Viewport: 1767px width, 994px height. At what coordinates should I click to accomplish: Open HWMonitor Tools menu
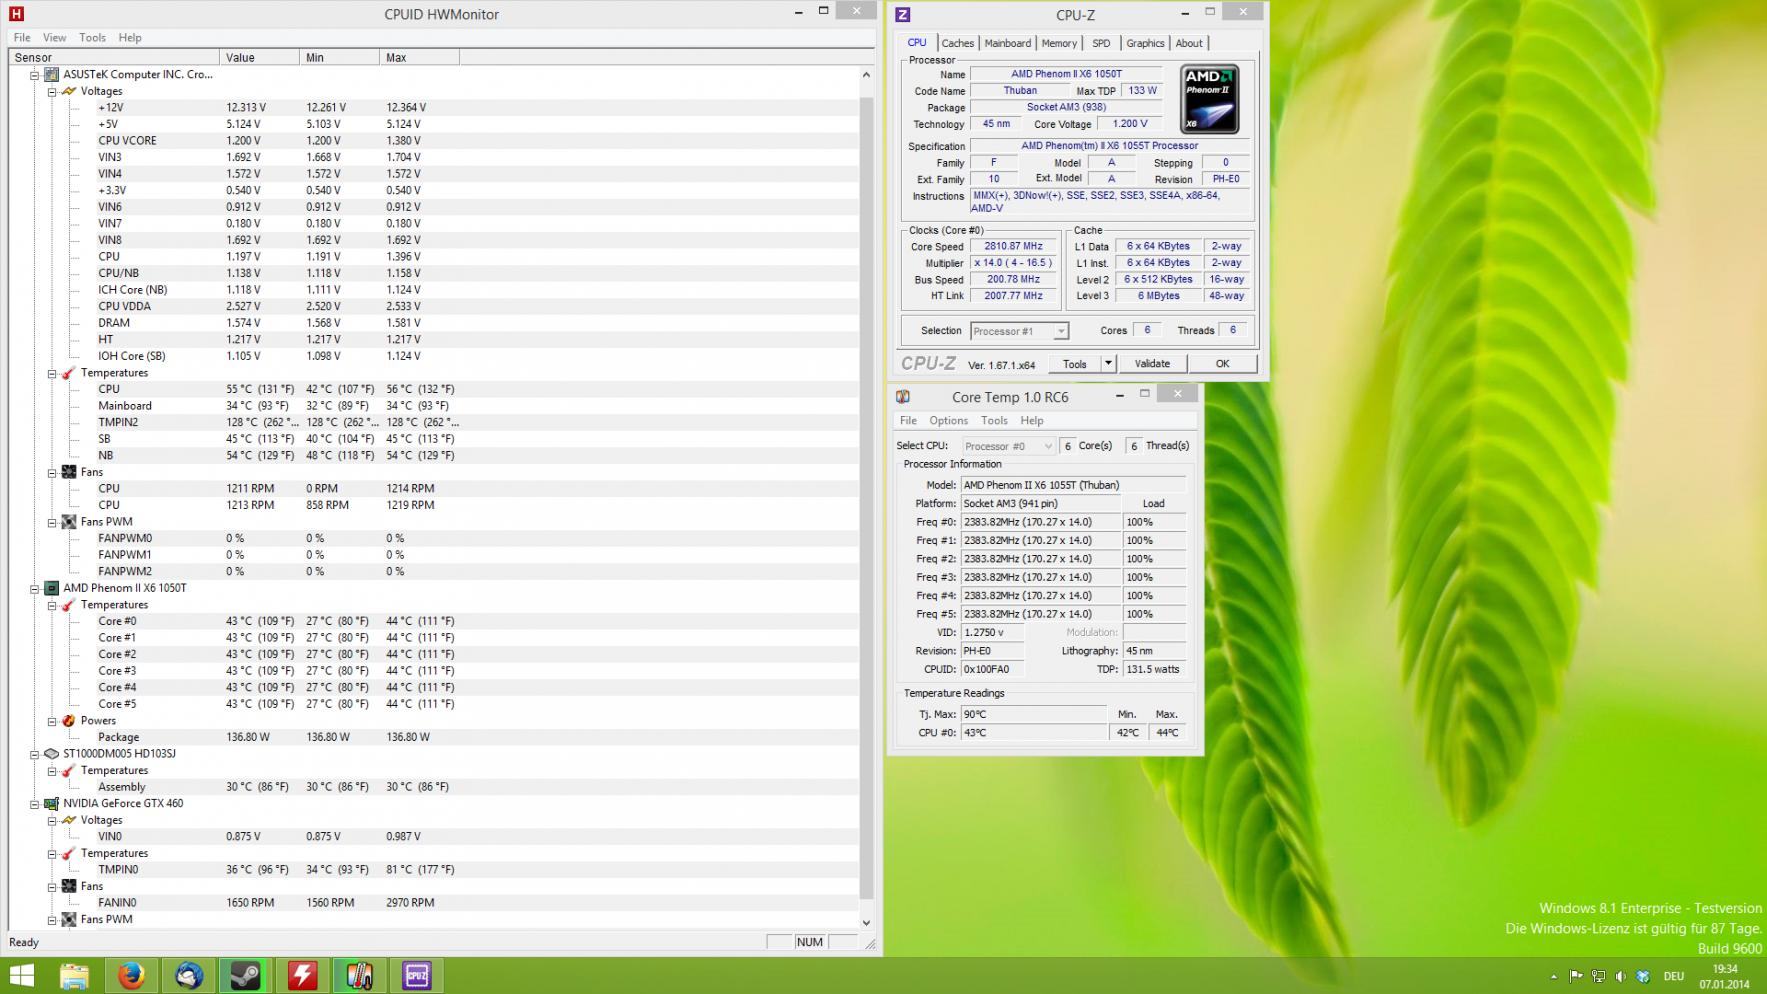92,37
